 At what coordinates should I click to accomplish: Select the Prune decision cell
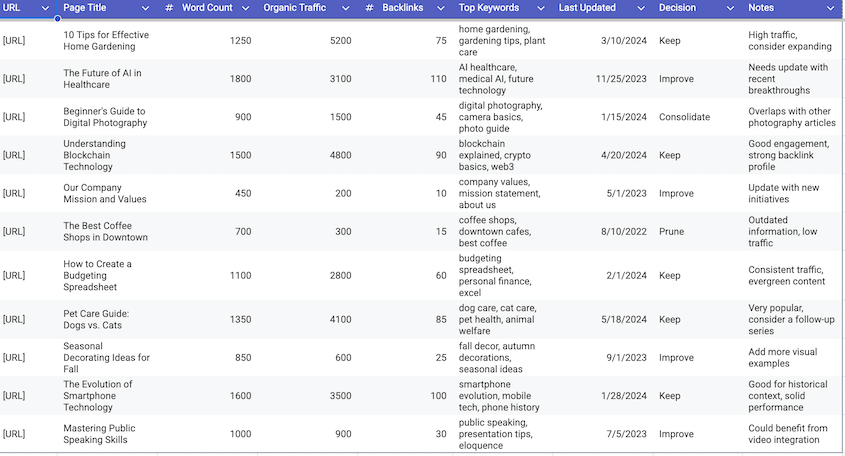pos(672,231)
